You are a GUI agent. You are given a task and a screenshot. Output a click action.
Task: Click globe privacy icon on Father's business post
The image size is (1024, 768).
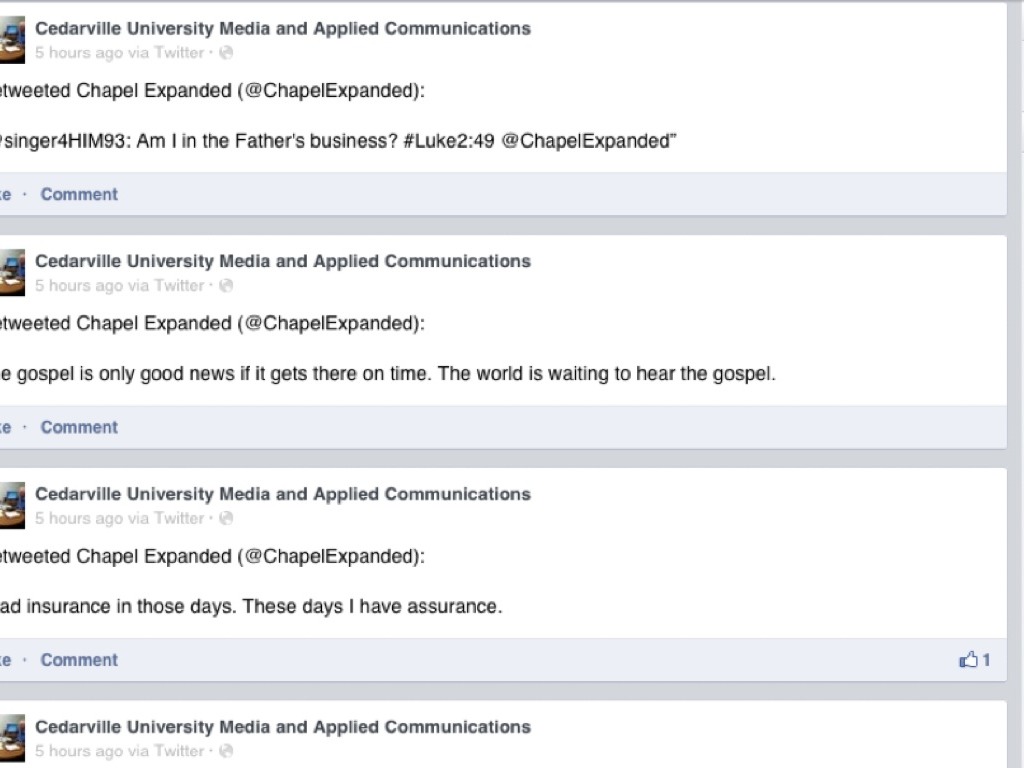point(226,53)
